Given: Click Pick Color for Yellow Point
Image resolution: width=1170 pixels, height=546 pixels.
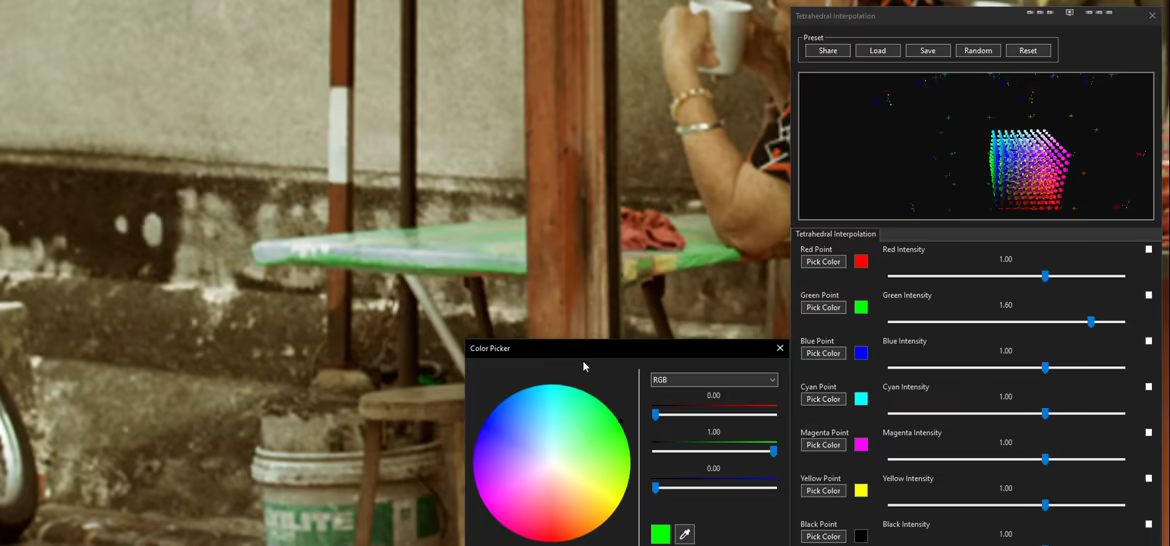Looking at the screenshot, I should pyautogui.click(x=823, y=491).
